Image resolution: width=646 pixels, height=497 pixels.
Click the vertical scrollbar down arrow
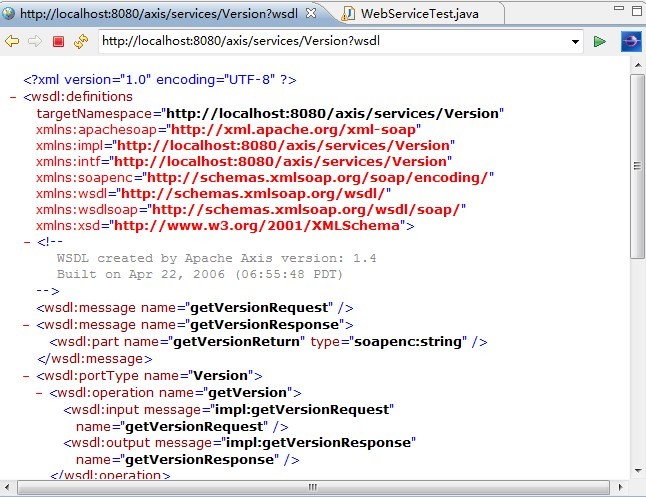point(638,470)
